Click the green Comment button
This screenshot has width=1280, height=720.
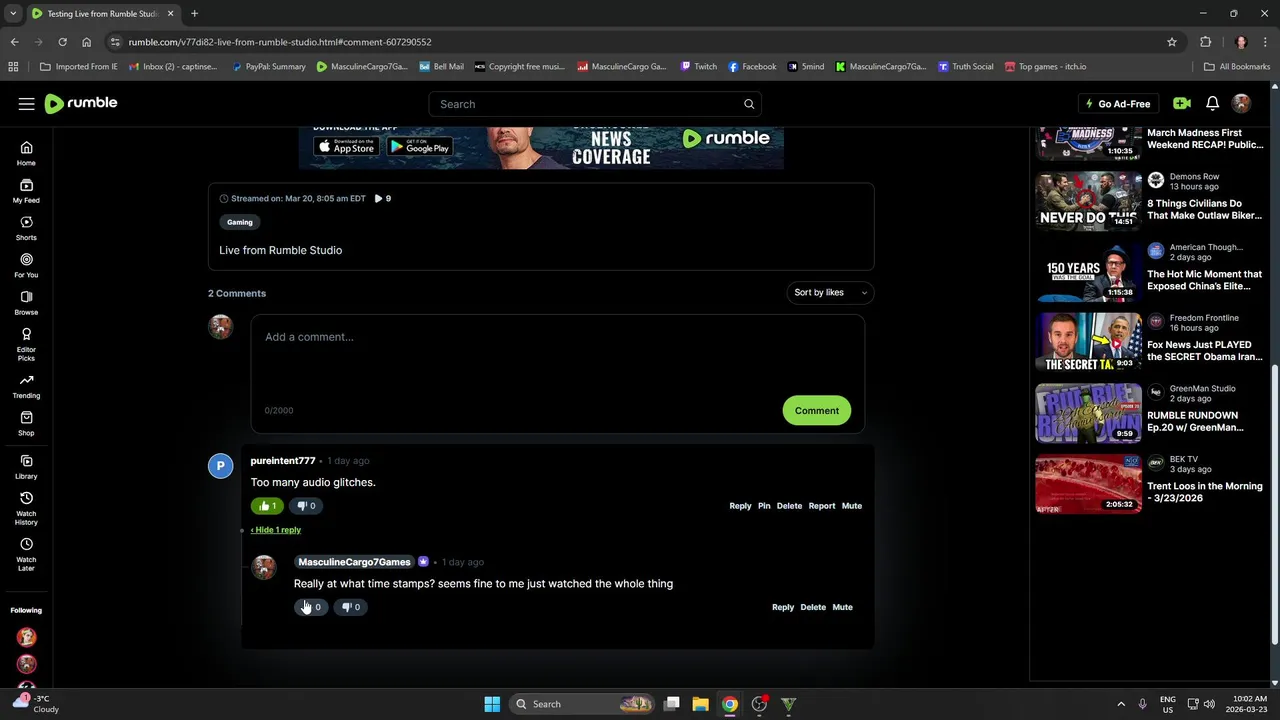pos(817,411)
